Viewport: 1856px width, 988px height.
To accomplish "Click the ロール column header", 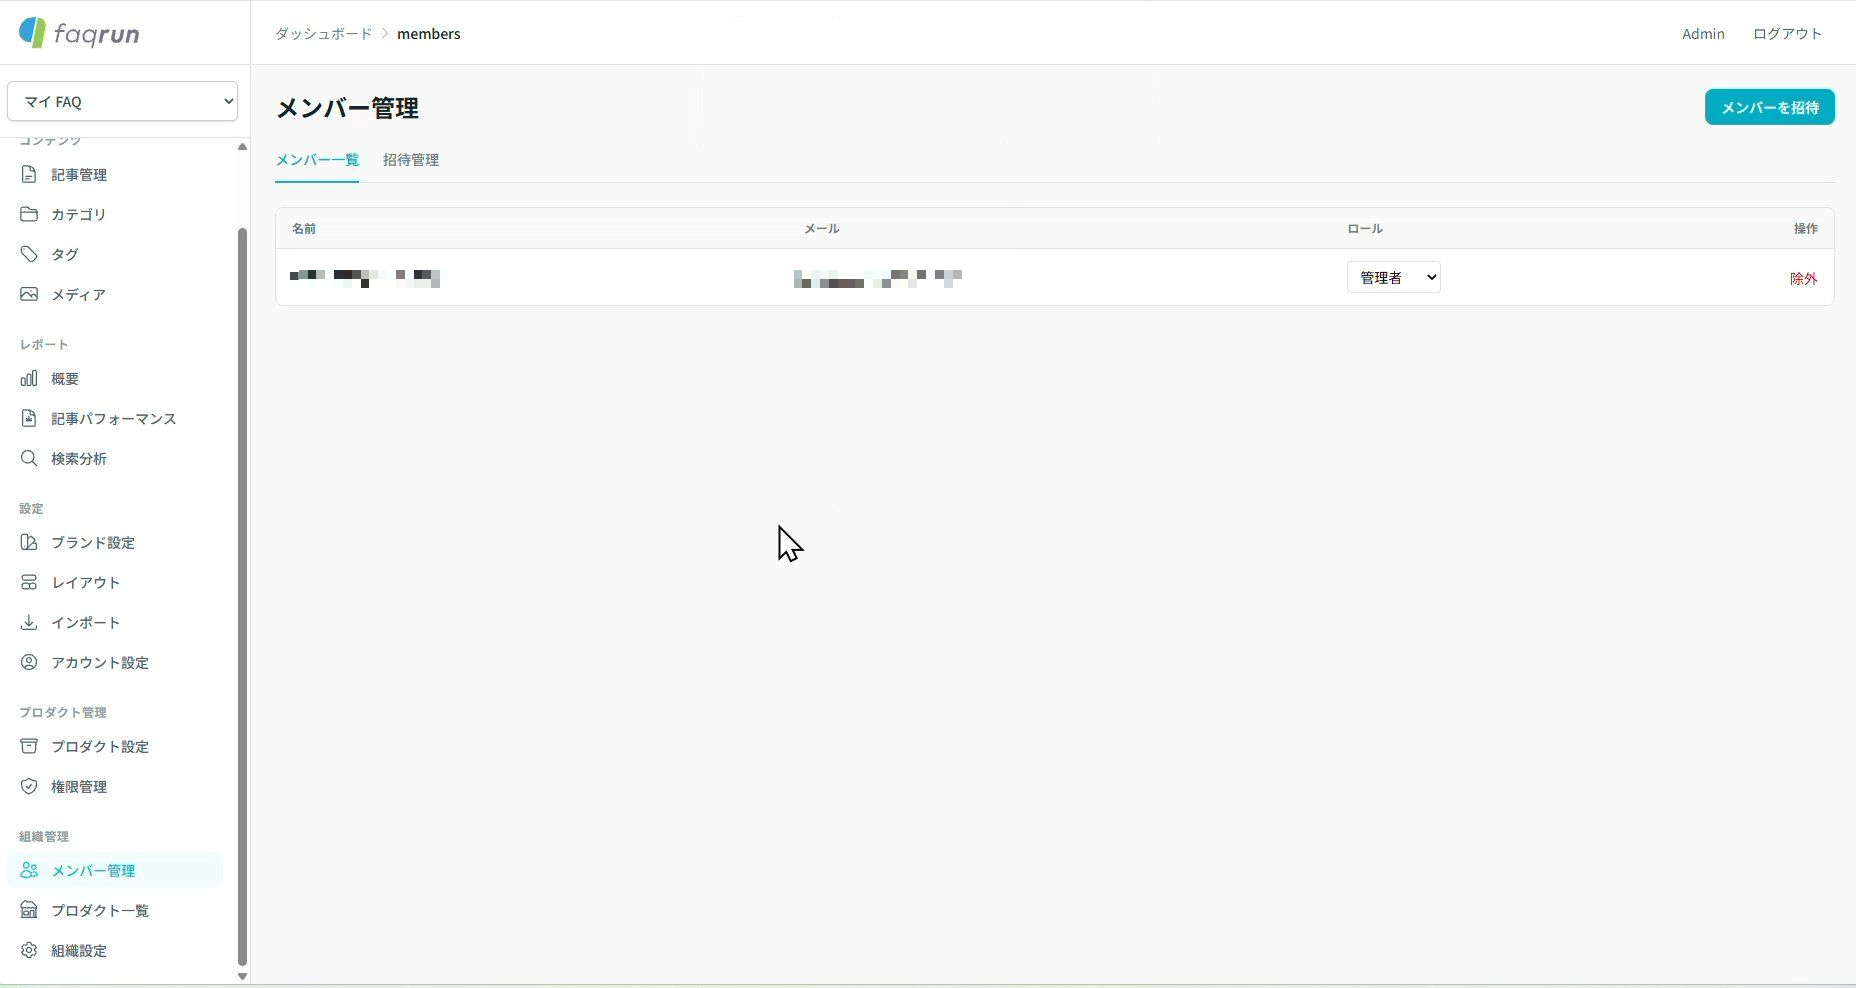I will [1365, 229].
